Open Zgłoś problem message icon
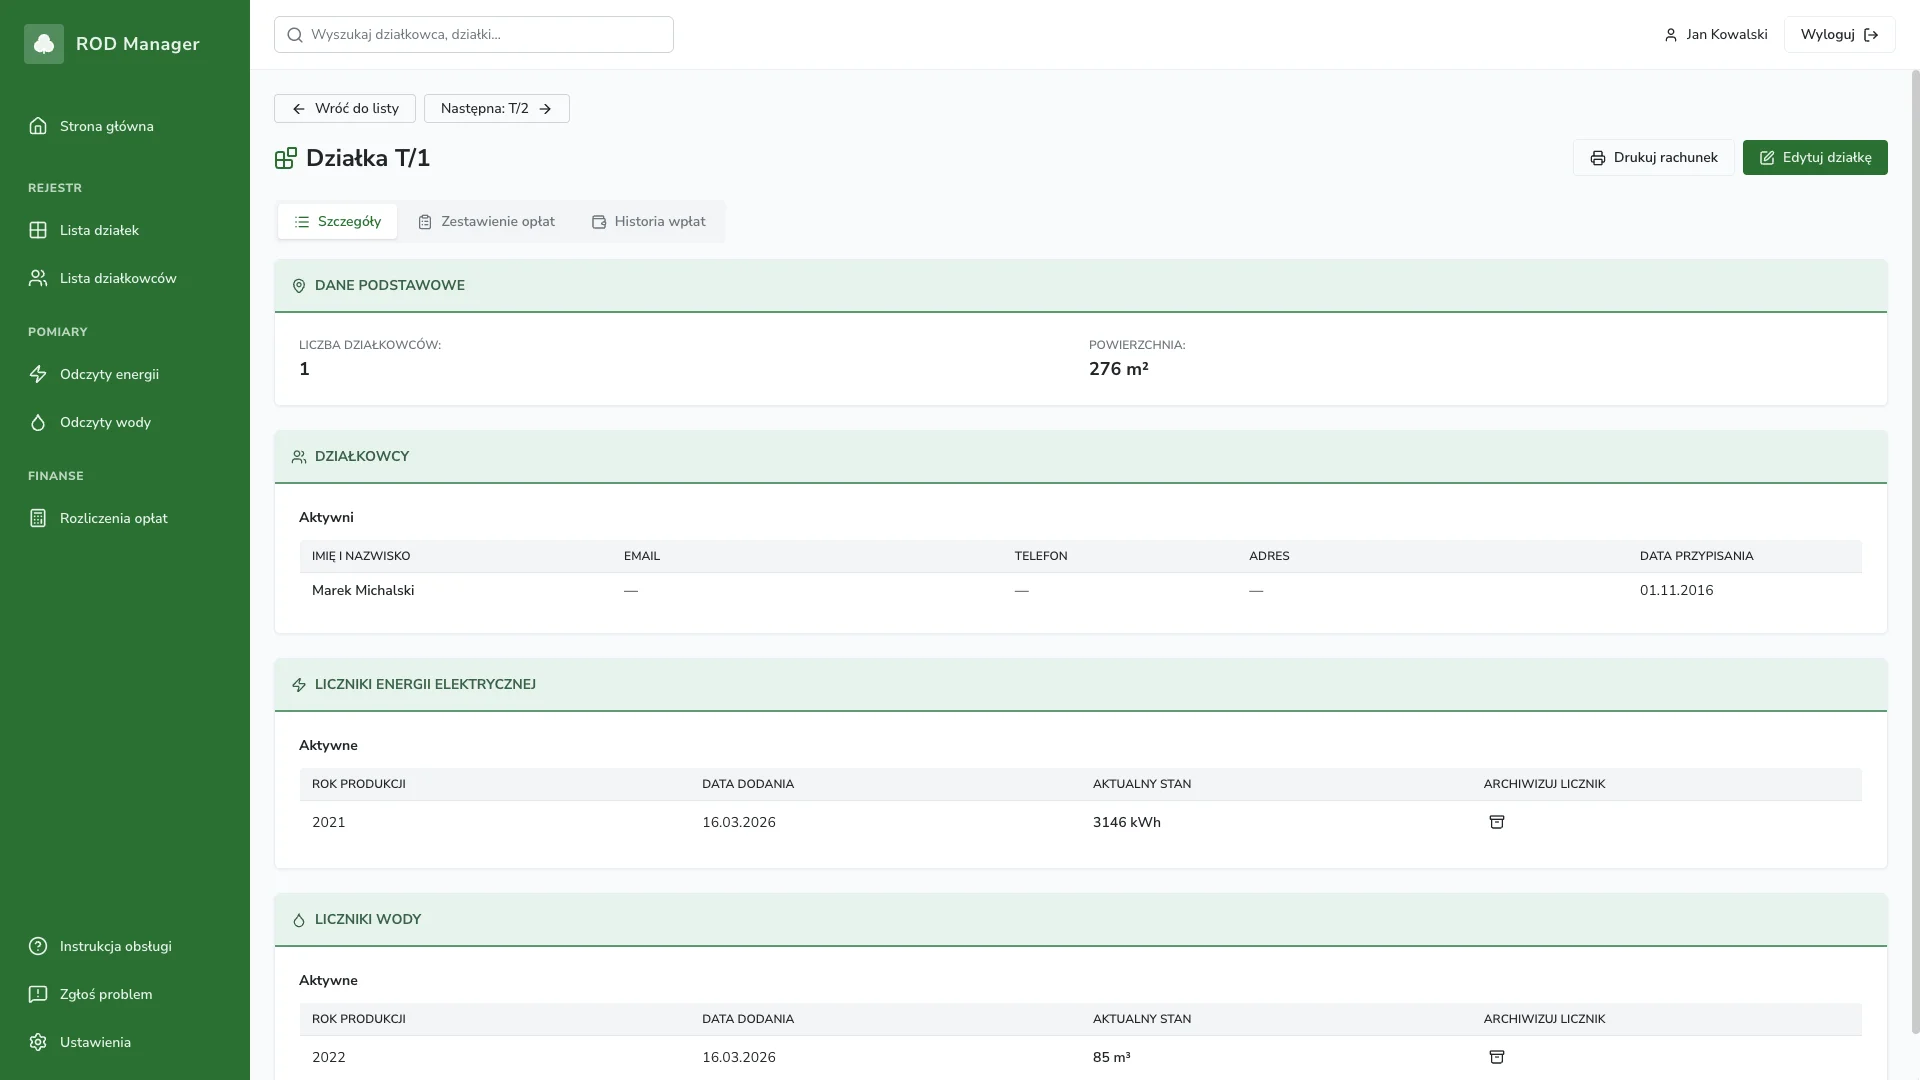 click(38, 994)
